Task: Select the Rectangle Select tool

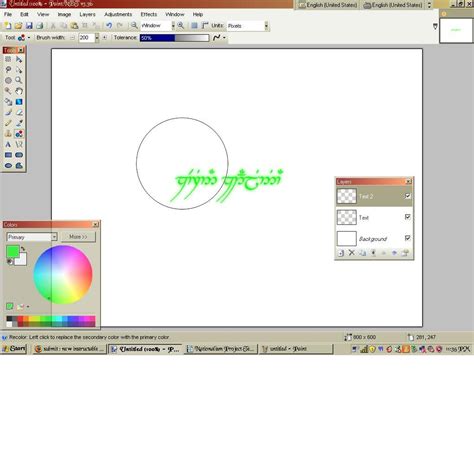Action: 8,59
